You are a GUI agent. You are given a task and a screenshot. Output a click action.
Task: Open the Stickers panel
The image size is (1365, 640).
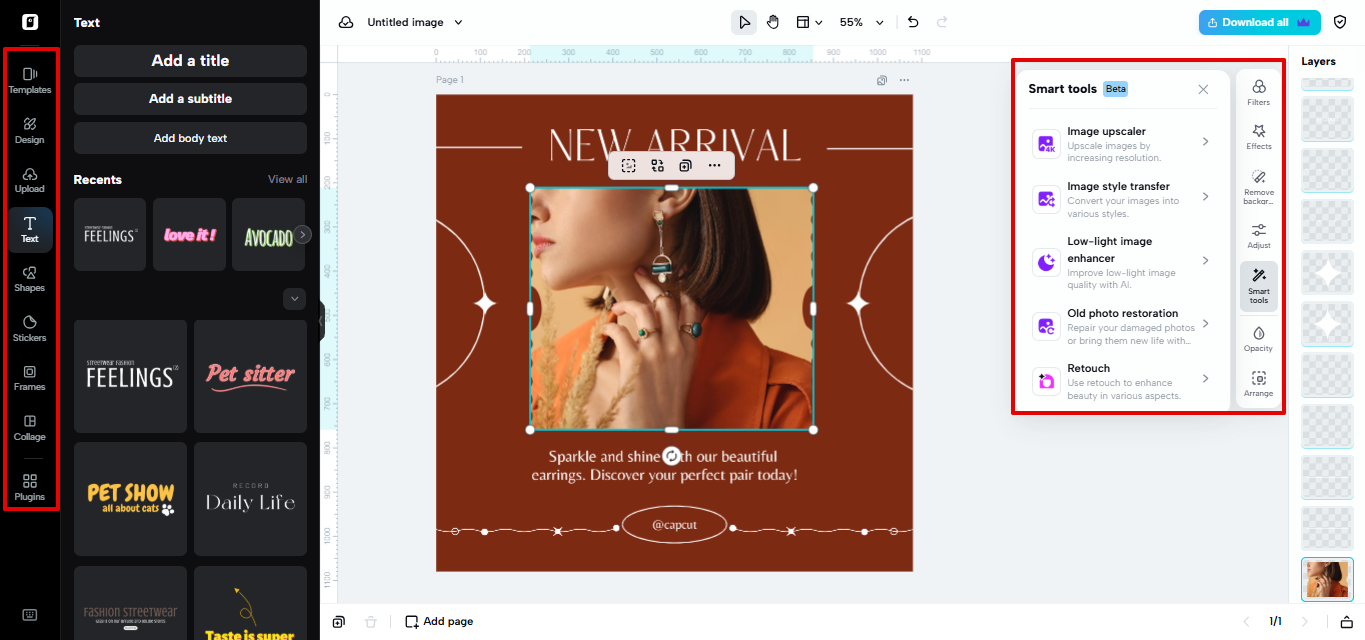(x=30, y=328)
